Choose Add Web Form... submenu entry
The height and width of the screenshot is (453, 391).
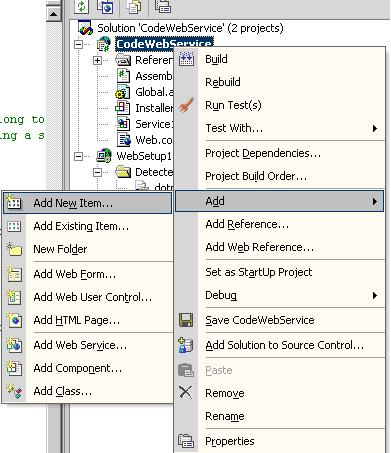(87, 274)
